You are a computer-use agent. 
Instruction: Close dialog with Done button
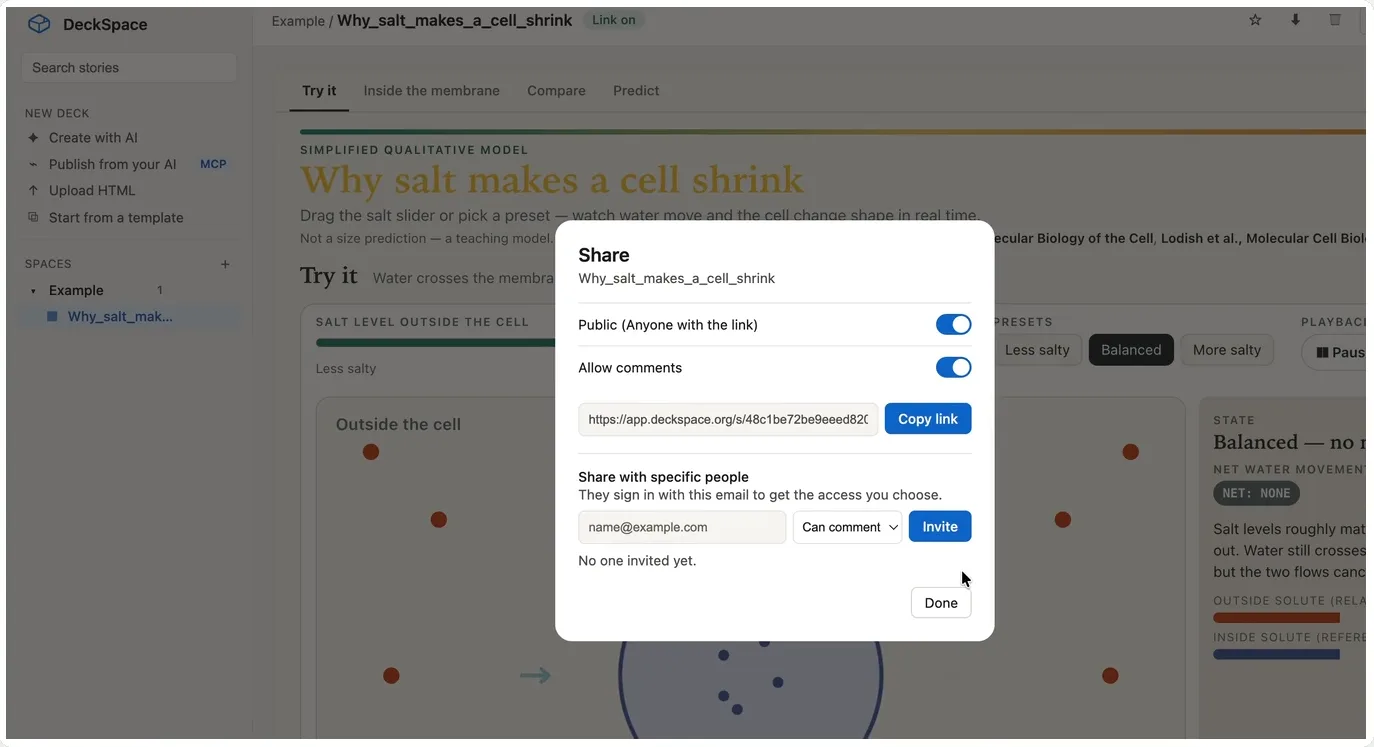(x=941, y=603)
